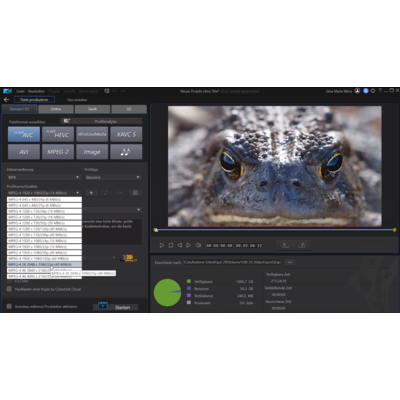The height and width of the screenshot is (400, 400).
Task: Click the preview timeline seek bar
Action: click(275, 230)
